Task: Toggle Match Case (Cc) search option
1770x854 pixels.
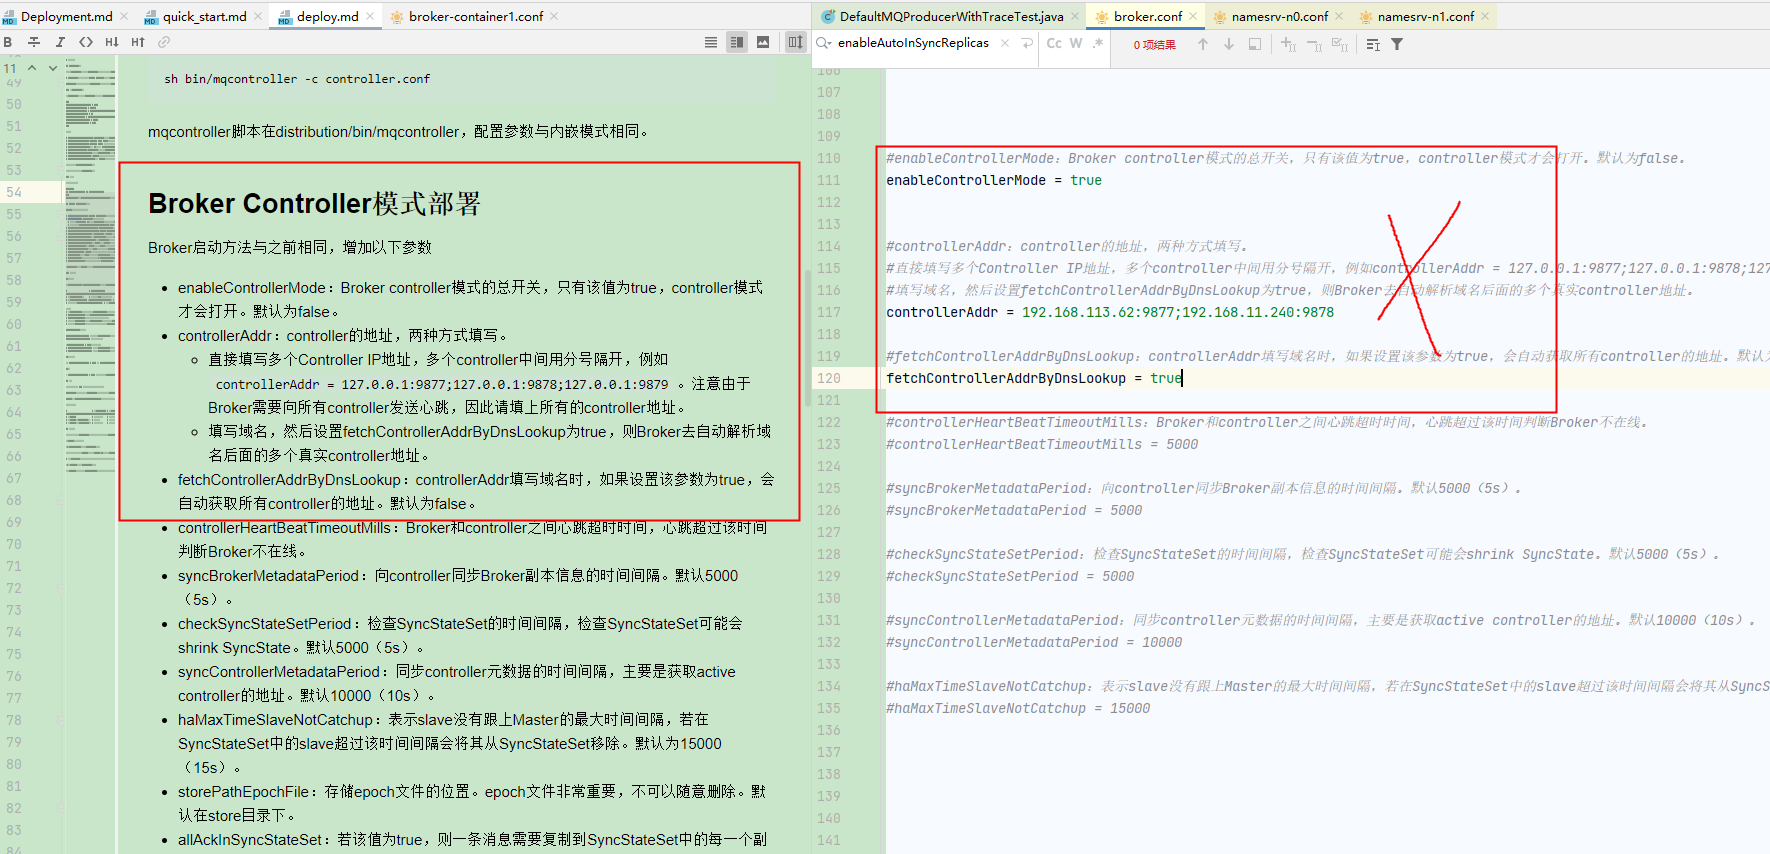Action: (x=1054, y=43)
